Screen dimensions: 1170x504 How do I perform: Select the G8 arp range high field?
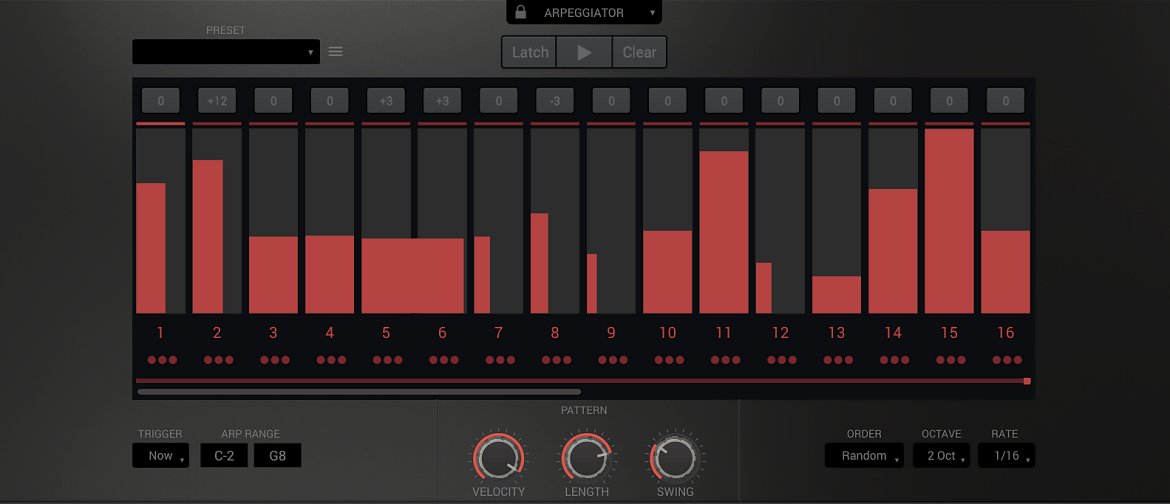[278, 455]
